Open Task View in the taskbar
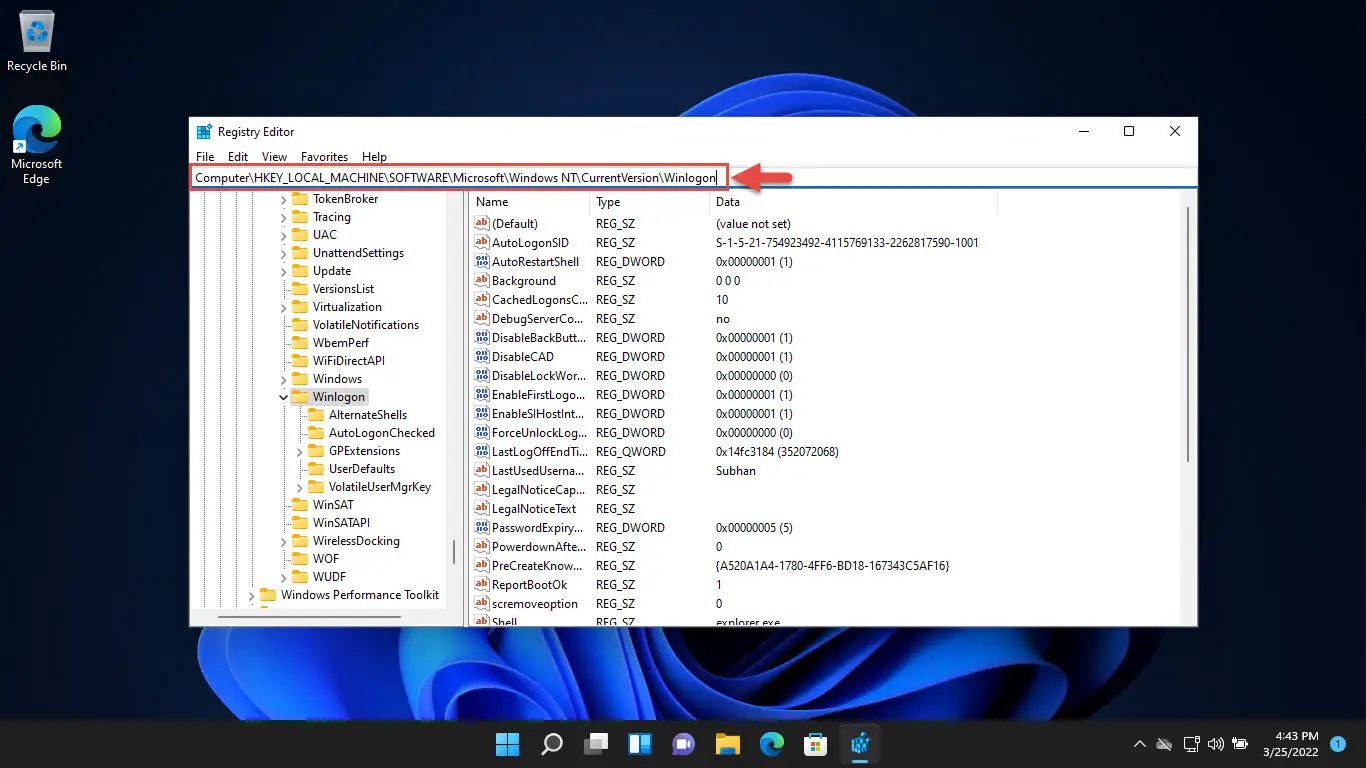Screen dimensions: 1366x768 [596, 744]
